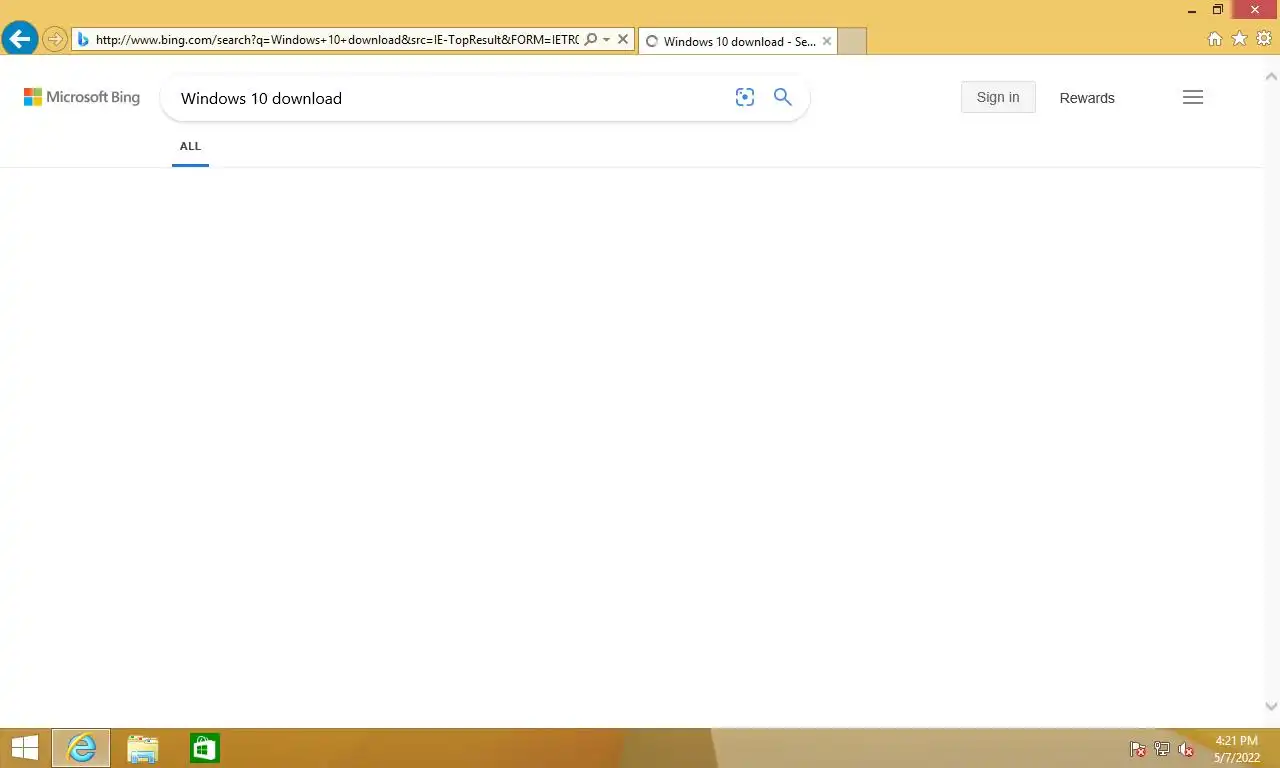Screen dimensions: 1280x768
Task: Click the network status tray icon
Action: 1162,749
